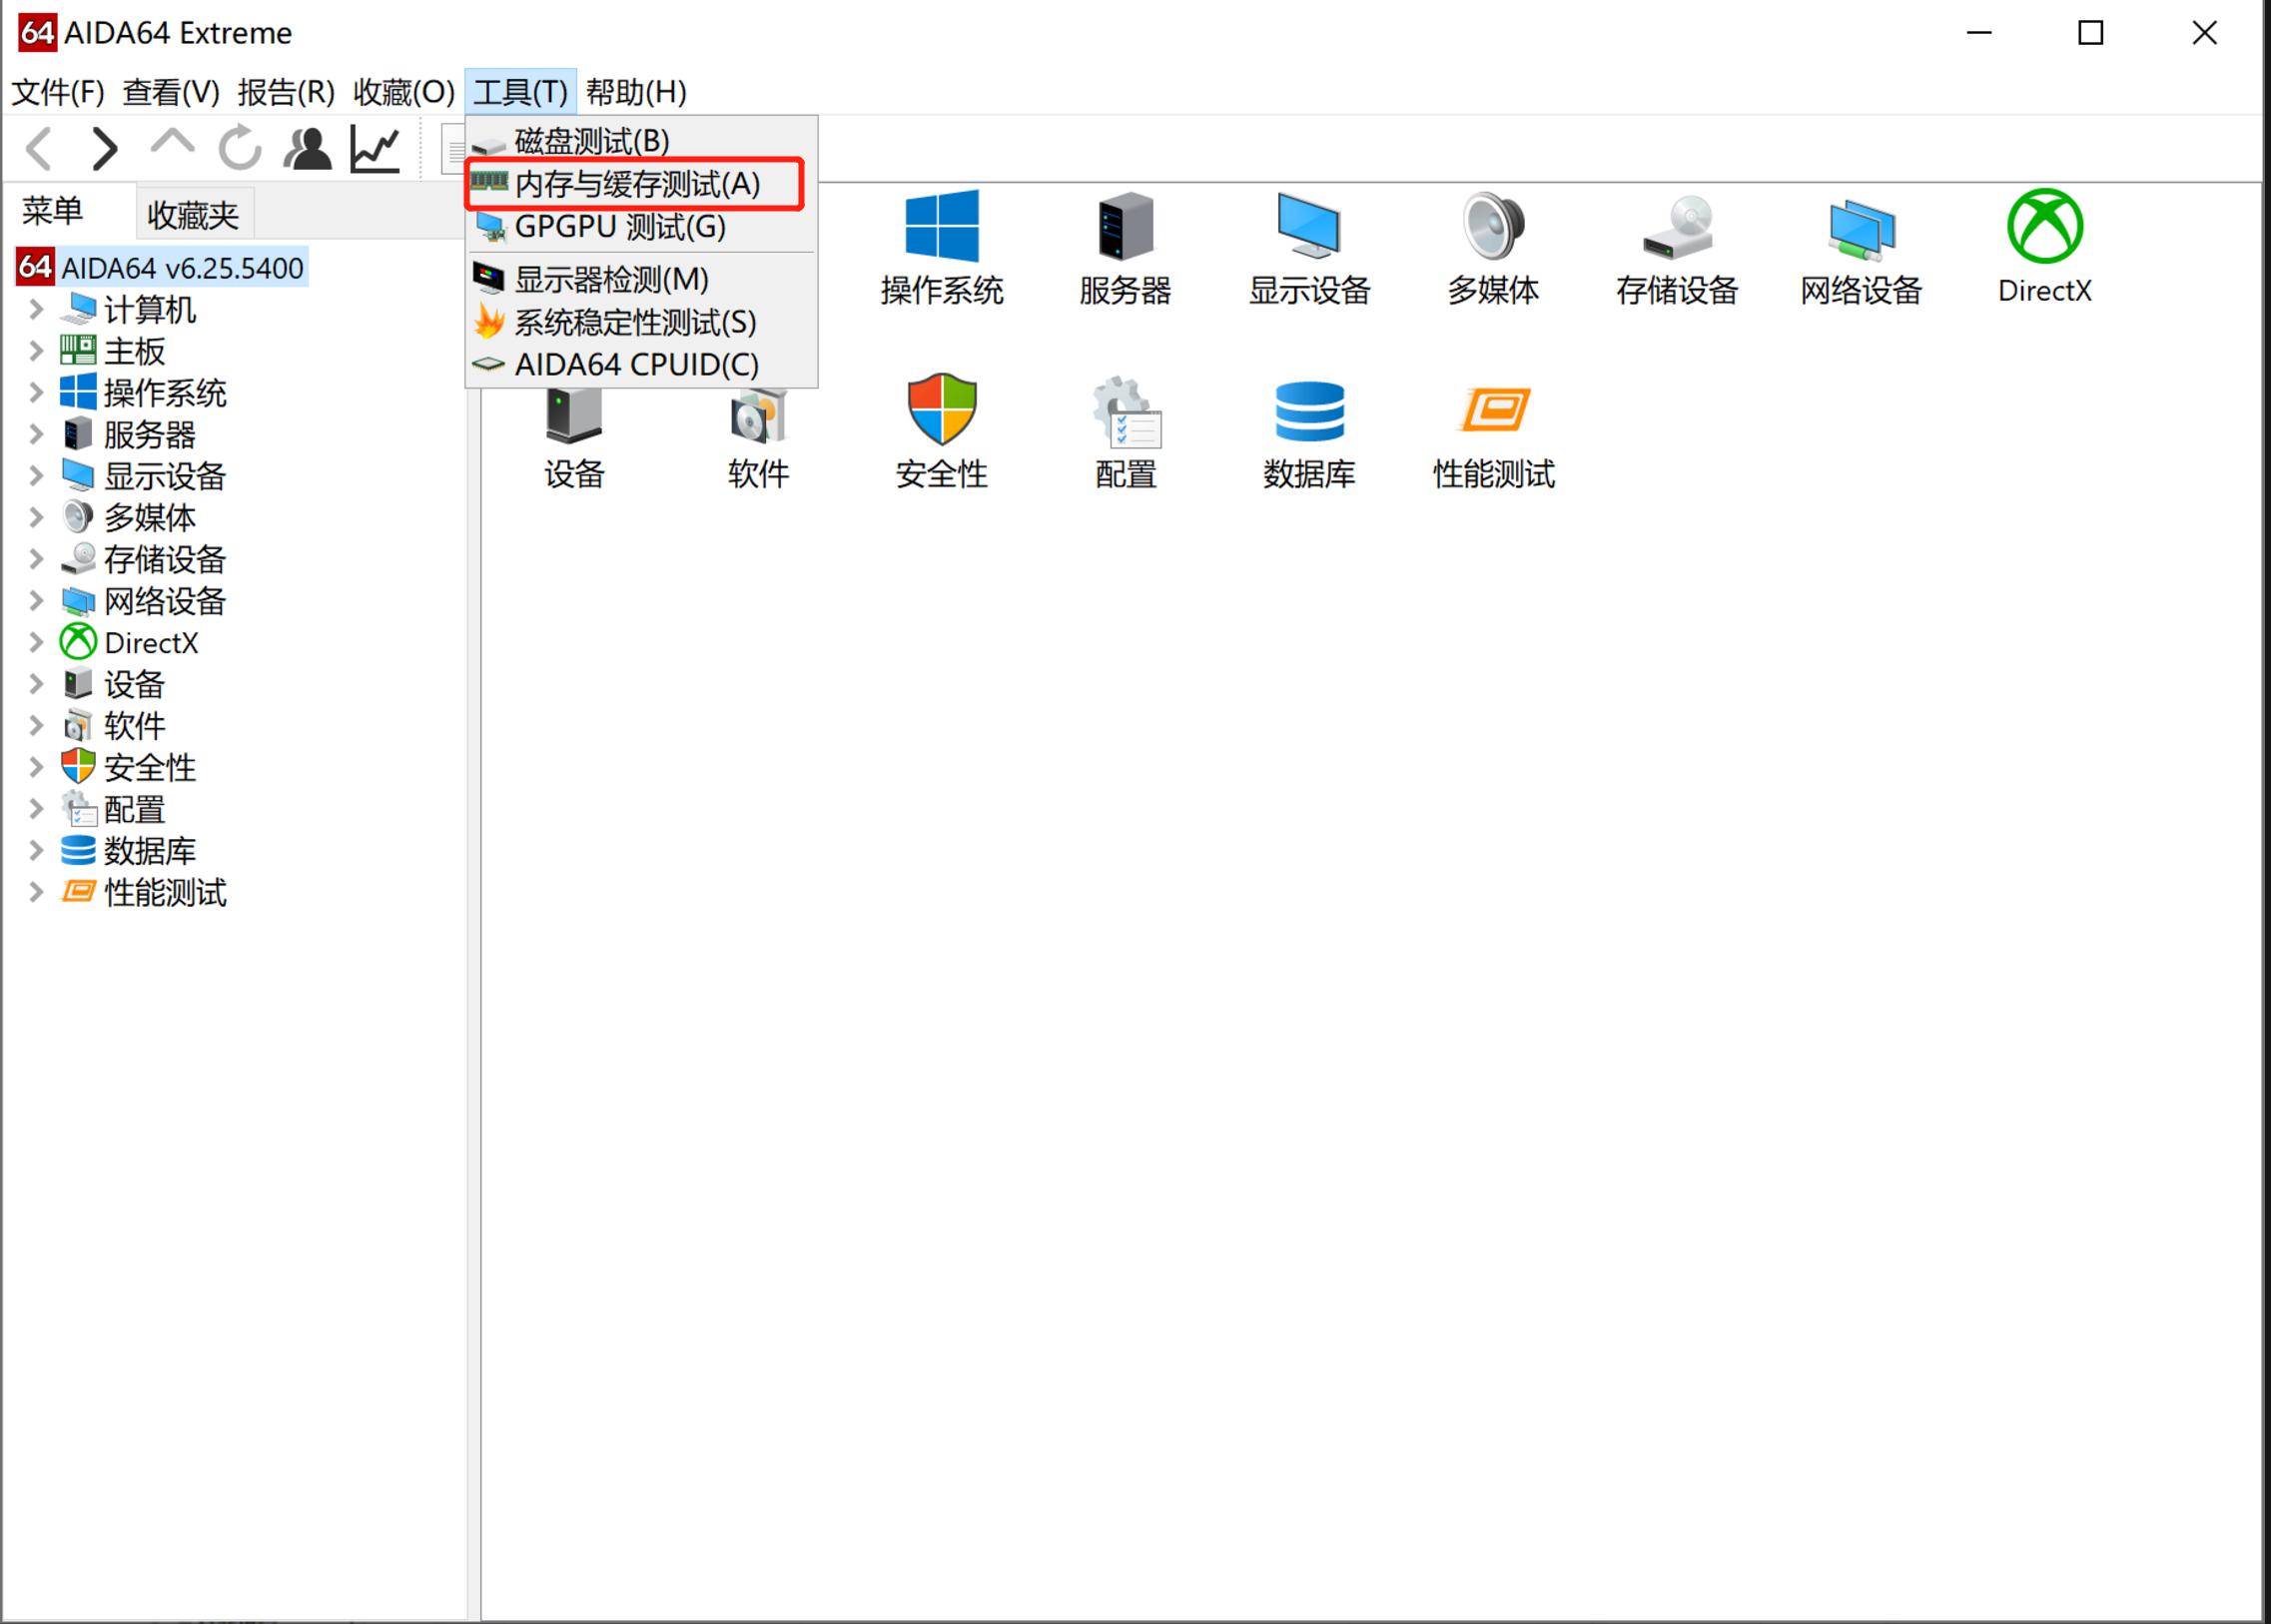Launch 系统稳定性测试(S) from Tools menu
The height and width of the screenshot is (1624, 2271).
click(634, 322)
